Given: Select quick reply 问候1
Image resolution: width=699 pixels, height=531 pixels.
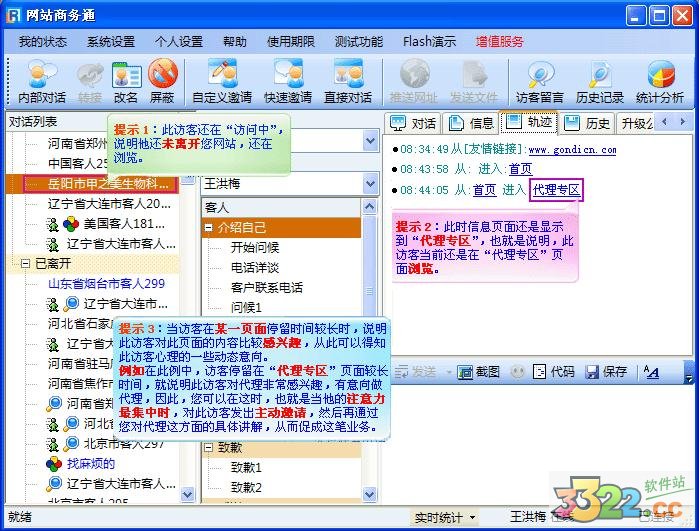Looking at the screenshot, I should [x=246, y=307].
